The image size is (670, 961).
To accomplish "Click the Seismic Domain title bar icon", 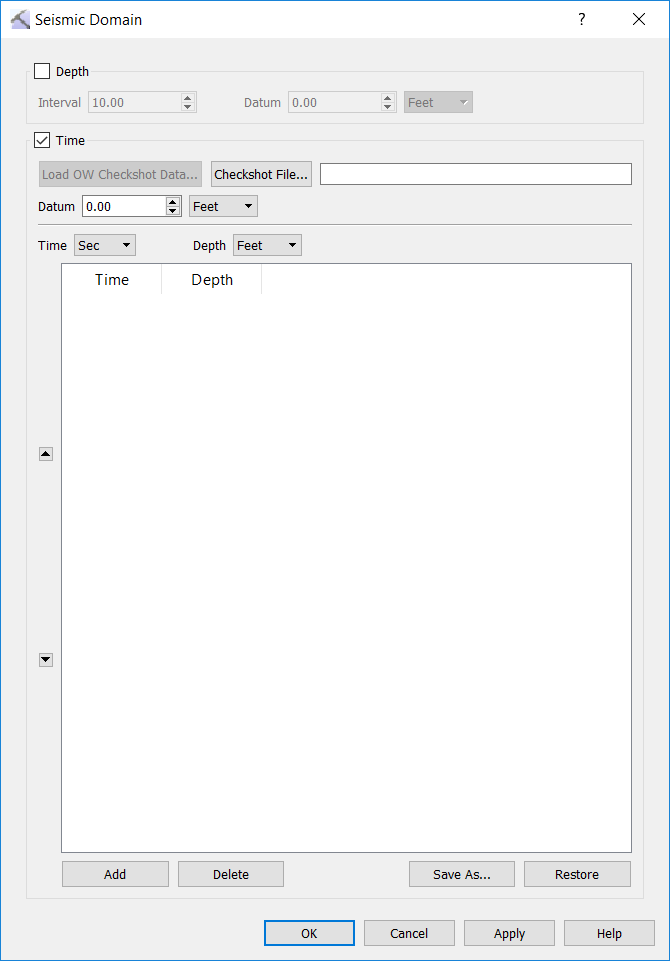I will coord(19,19).
